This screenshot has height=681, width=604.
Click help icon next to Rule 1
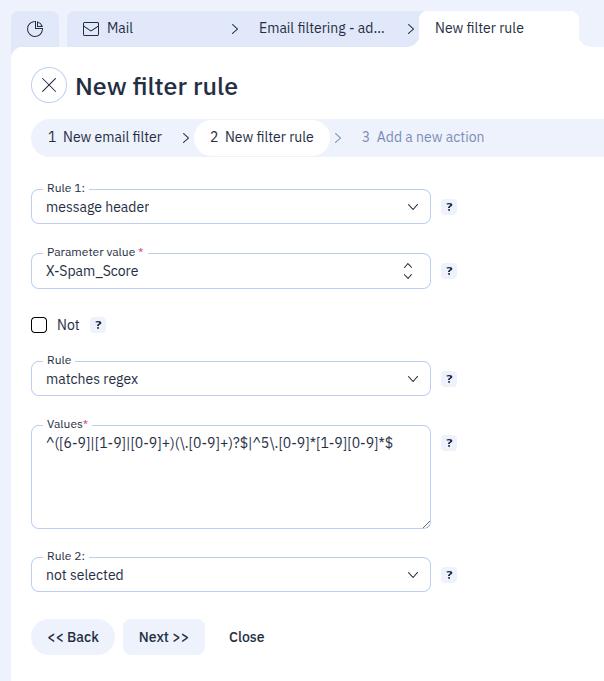pos(449,207)
